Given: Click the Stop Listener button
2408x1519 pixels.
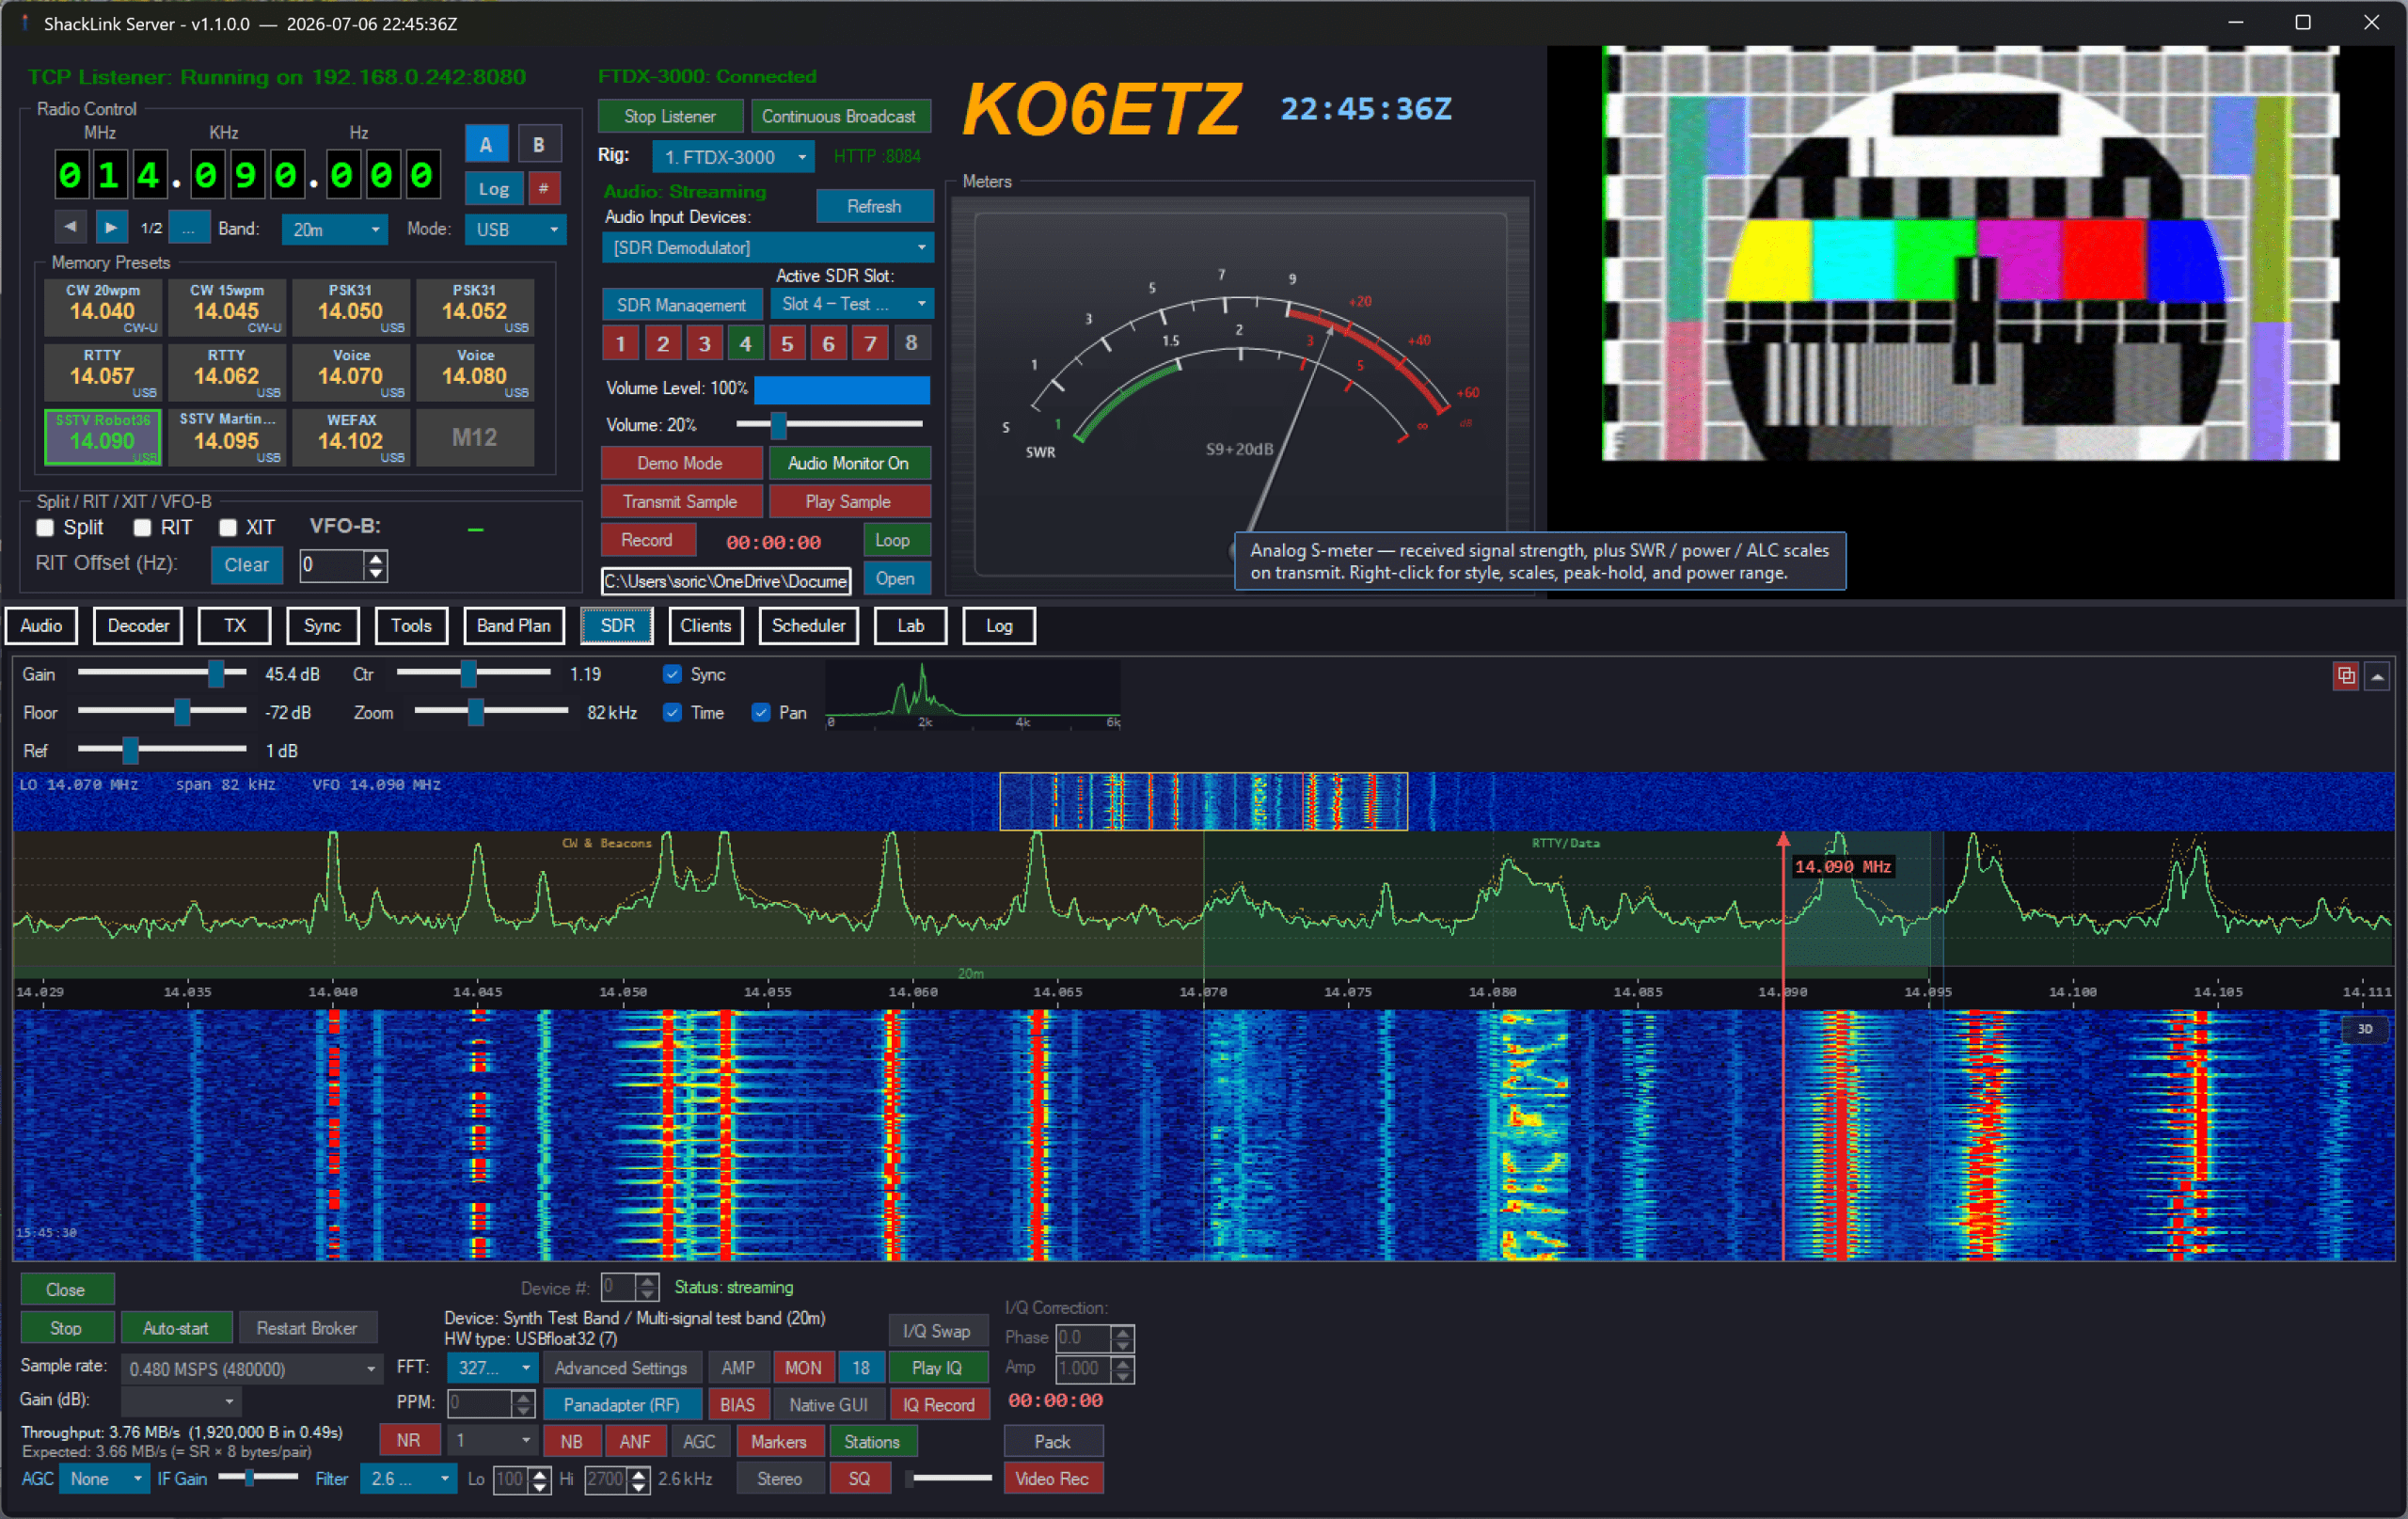Looking at the screenshot, I should coord(670,116).
